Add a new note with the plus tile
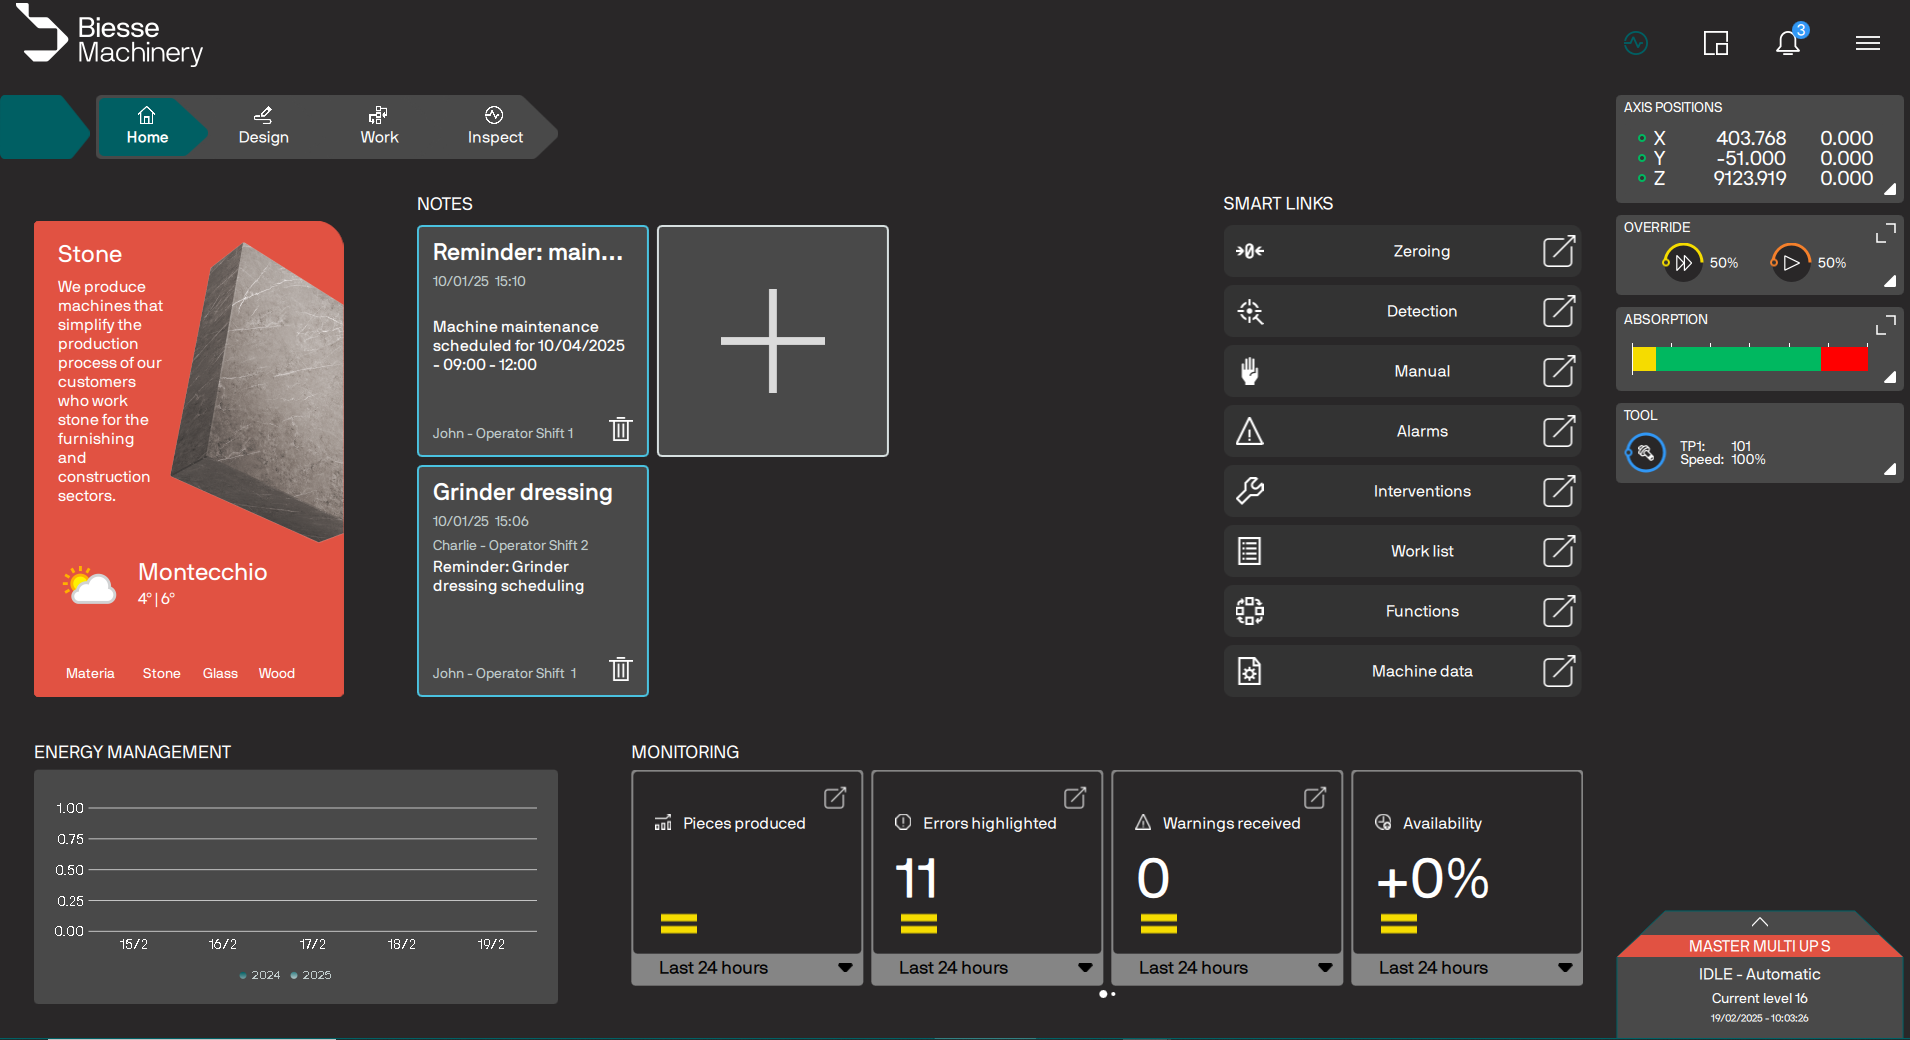The height and width of the screenshot is (1040, 1910). click(x=772, y=341)
